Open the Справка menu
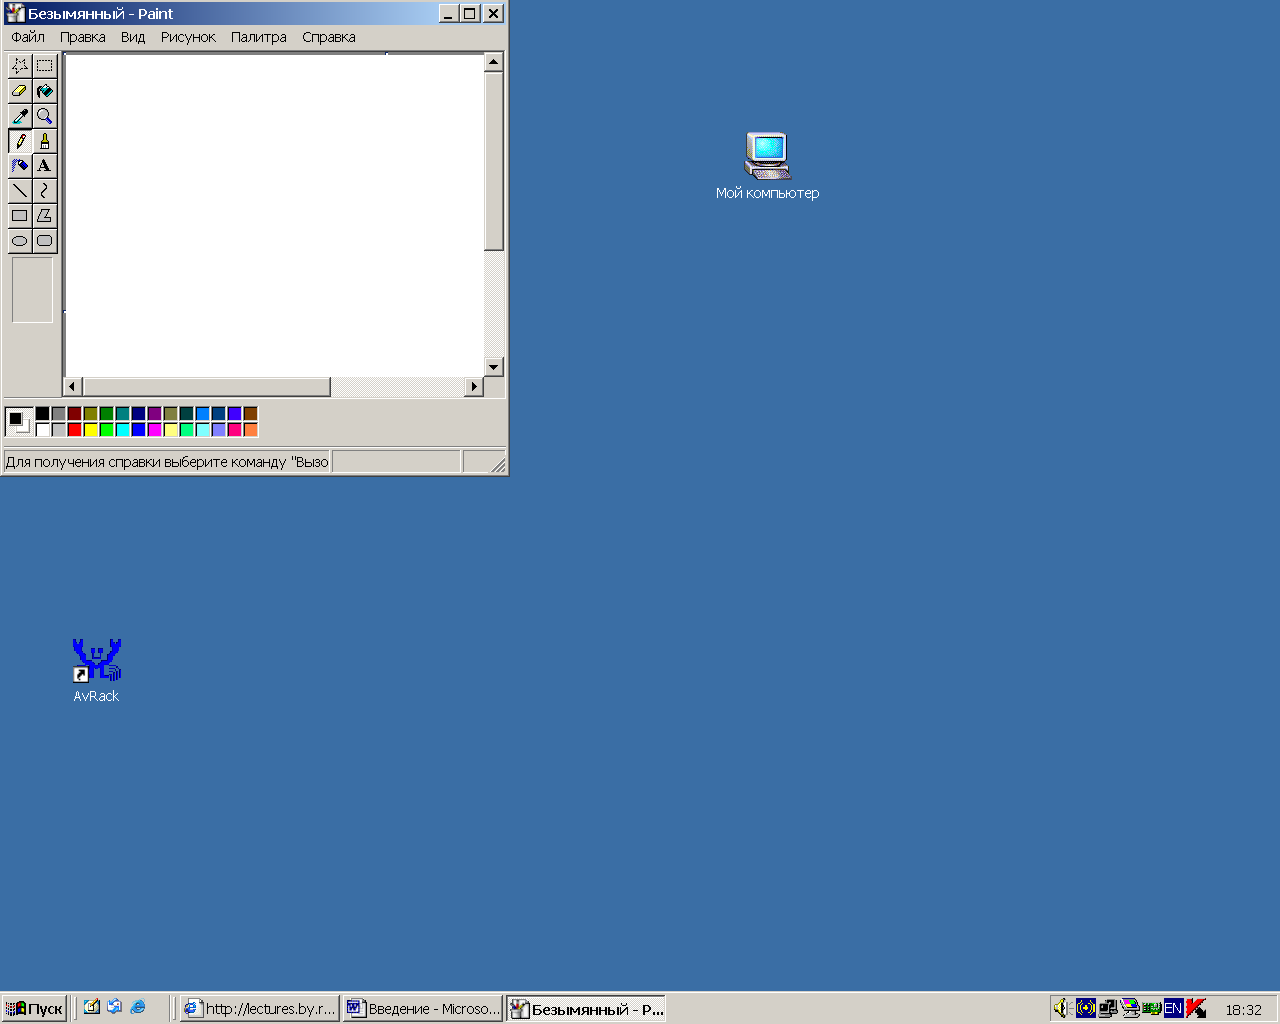Image resolution: width=1280 pixels, height=1024 pixels. [329, 37]
